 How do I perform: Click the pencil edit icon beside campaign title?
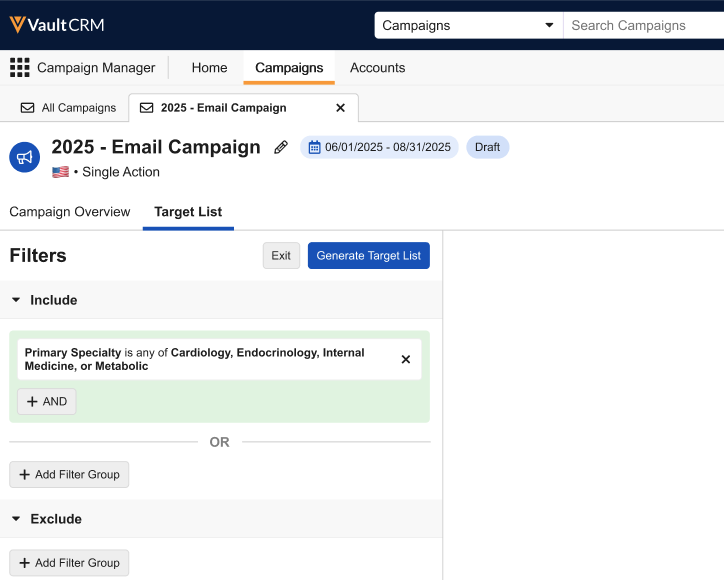pyautogui.click(x=281, y=147)
